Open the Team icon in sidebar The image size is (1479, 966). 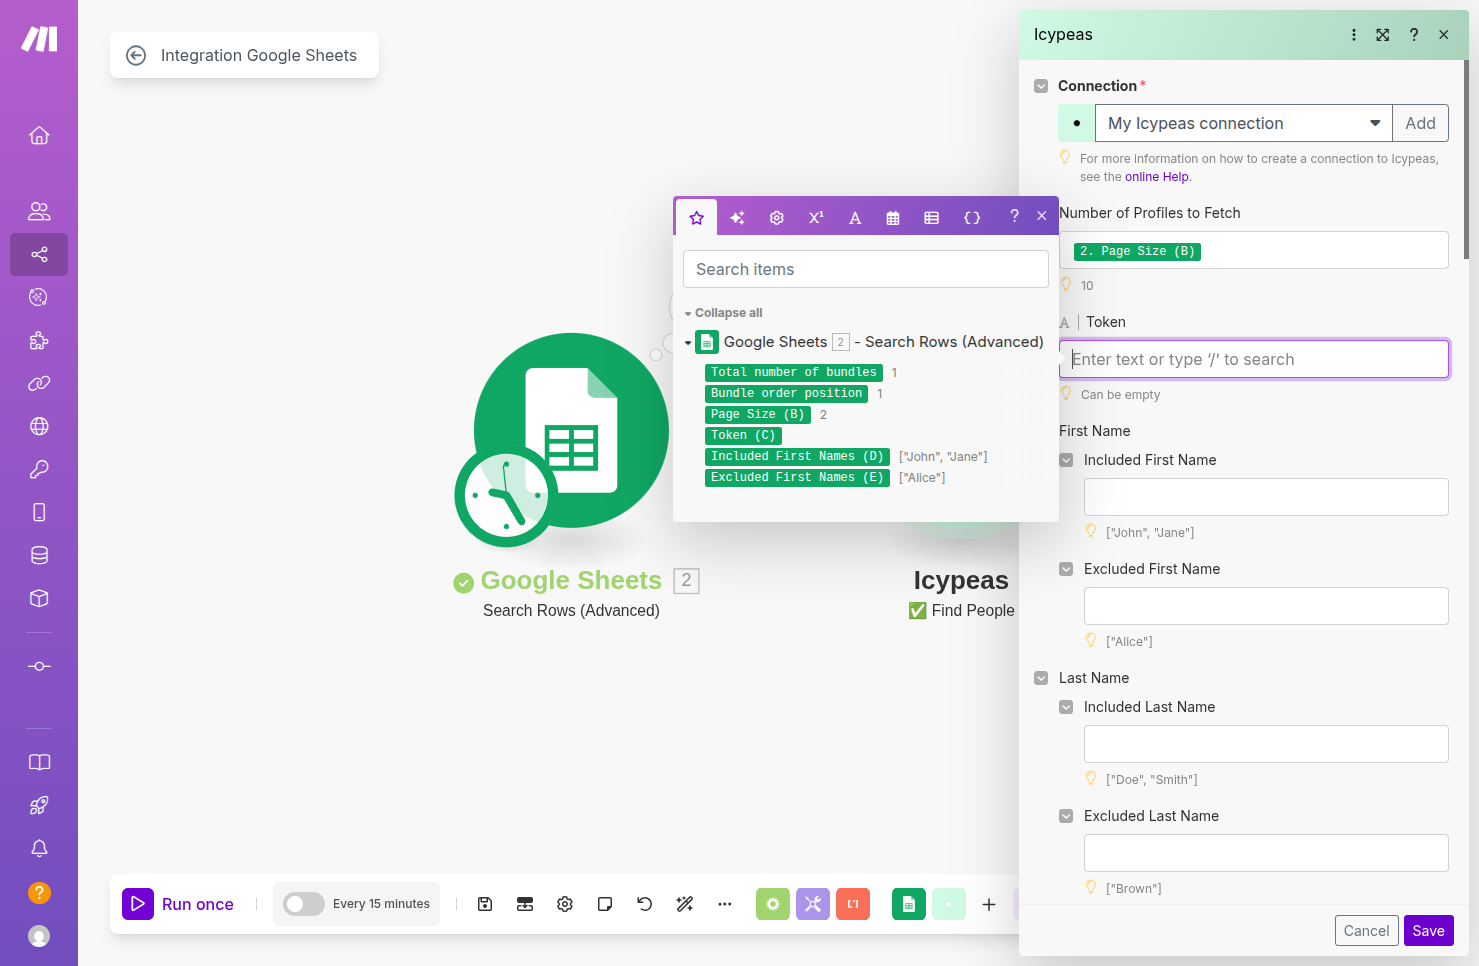coord(39,211)
